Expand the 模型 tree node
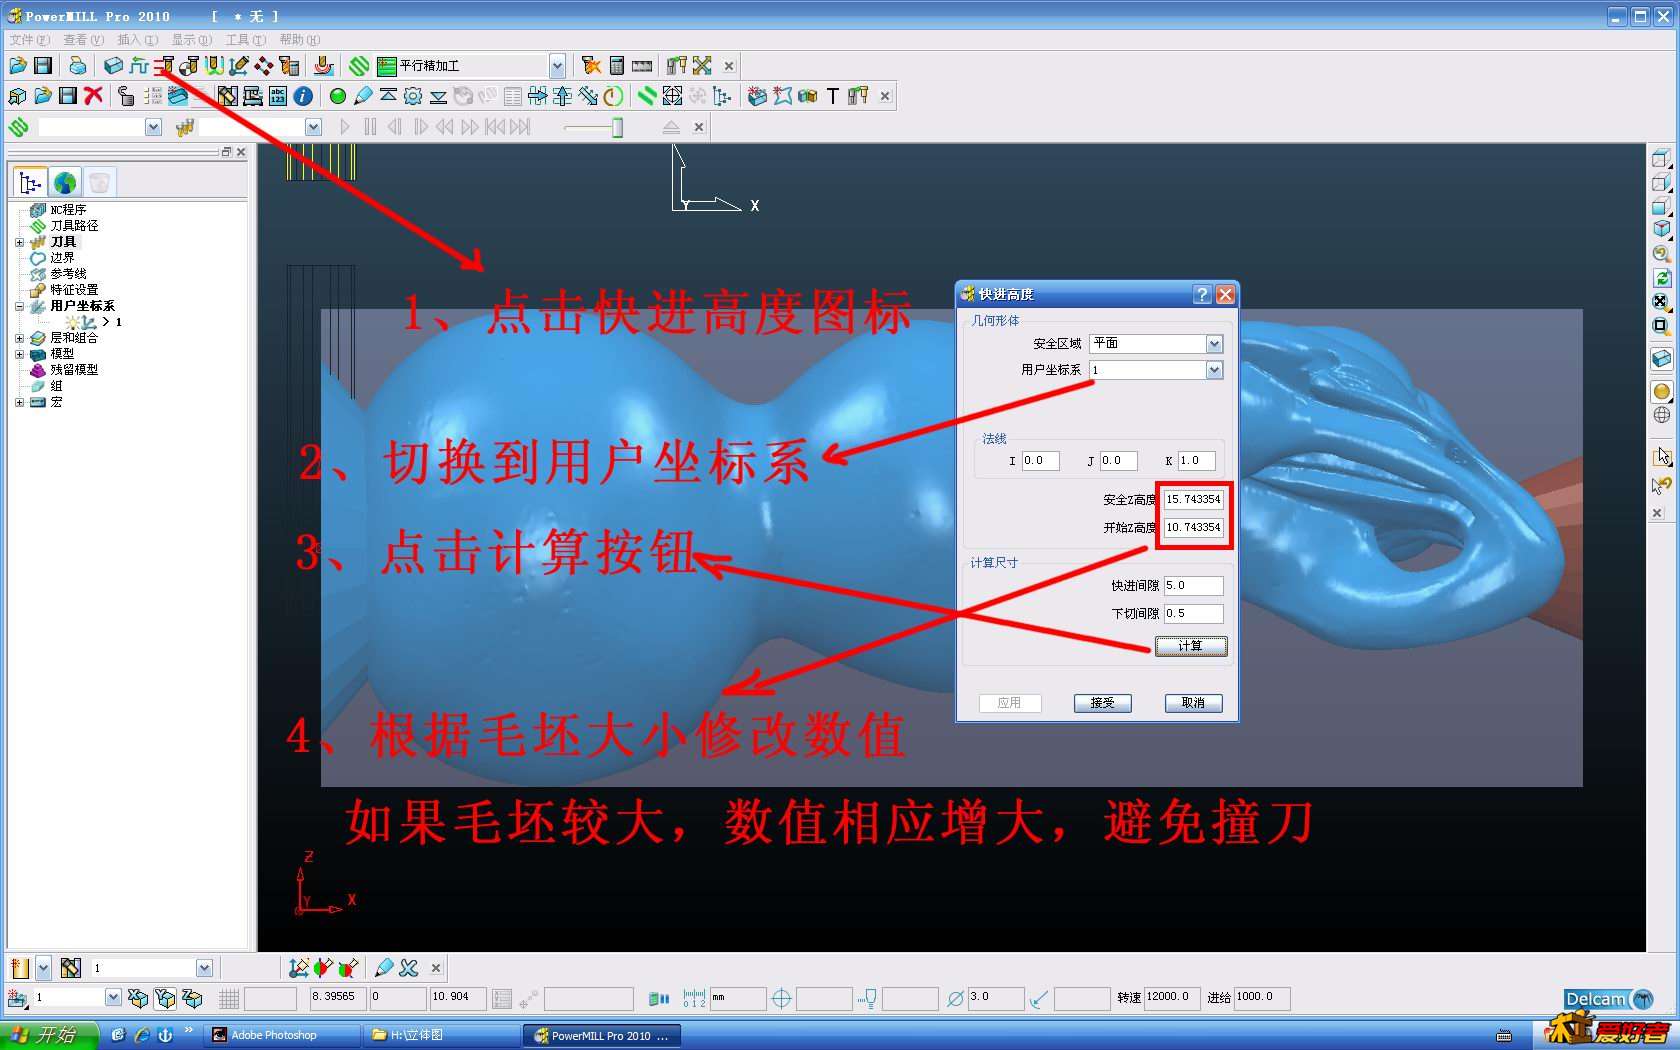Screen dimensions: 1680x1050 (19, 354)
